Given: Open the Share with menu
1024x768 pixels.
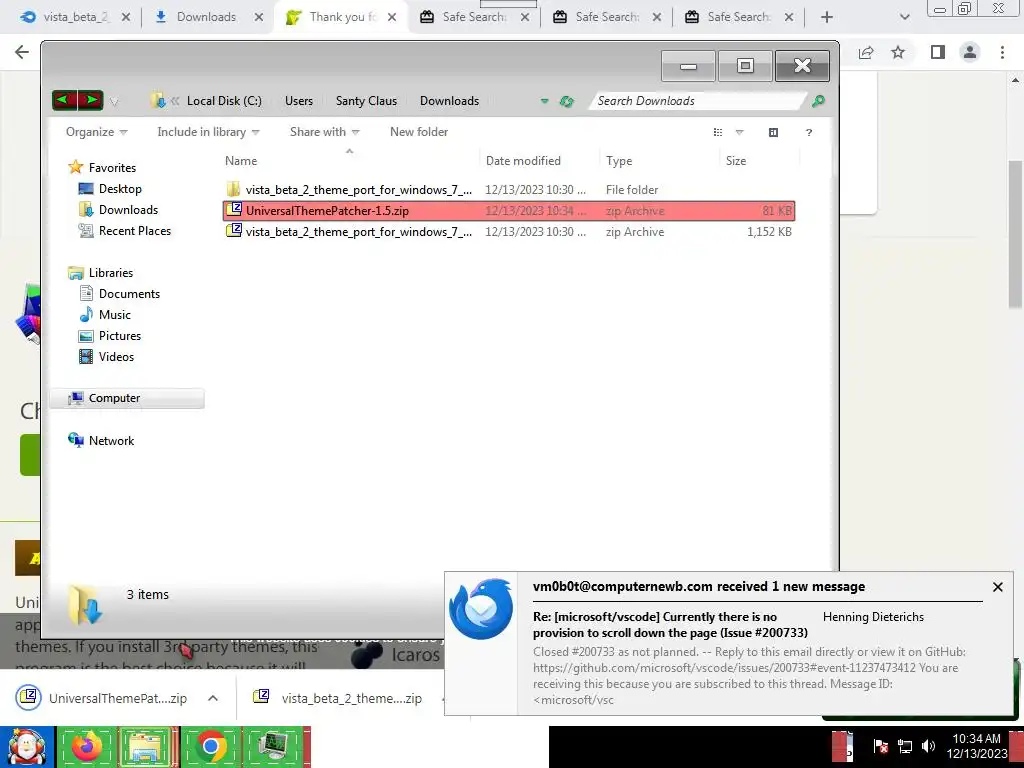Looking at the screenshot, I should click(x=325, y=132).
